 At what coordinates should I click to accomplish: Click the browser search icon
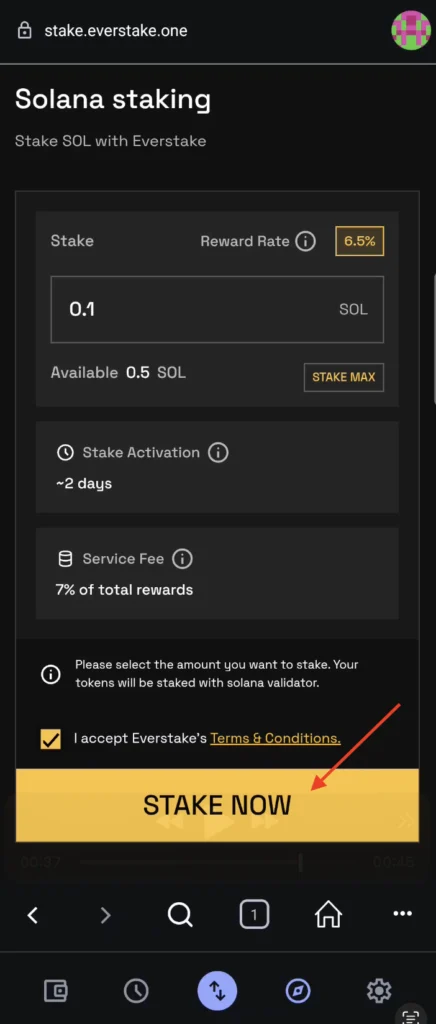180,914
